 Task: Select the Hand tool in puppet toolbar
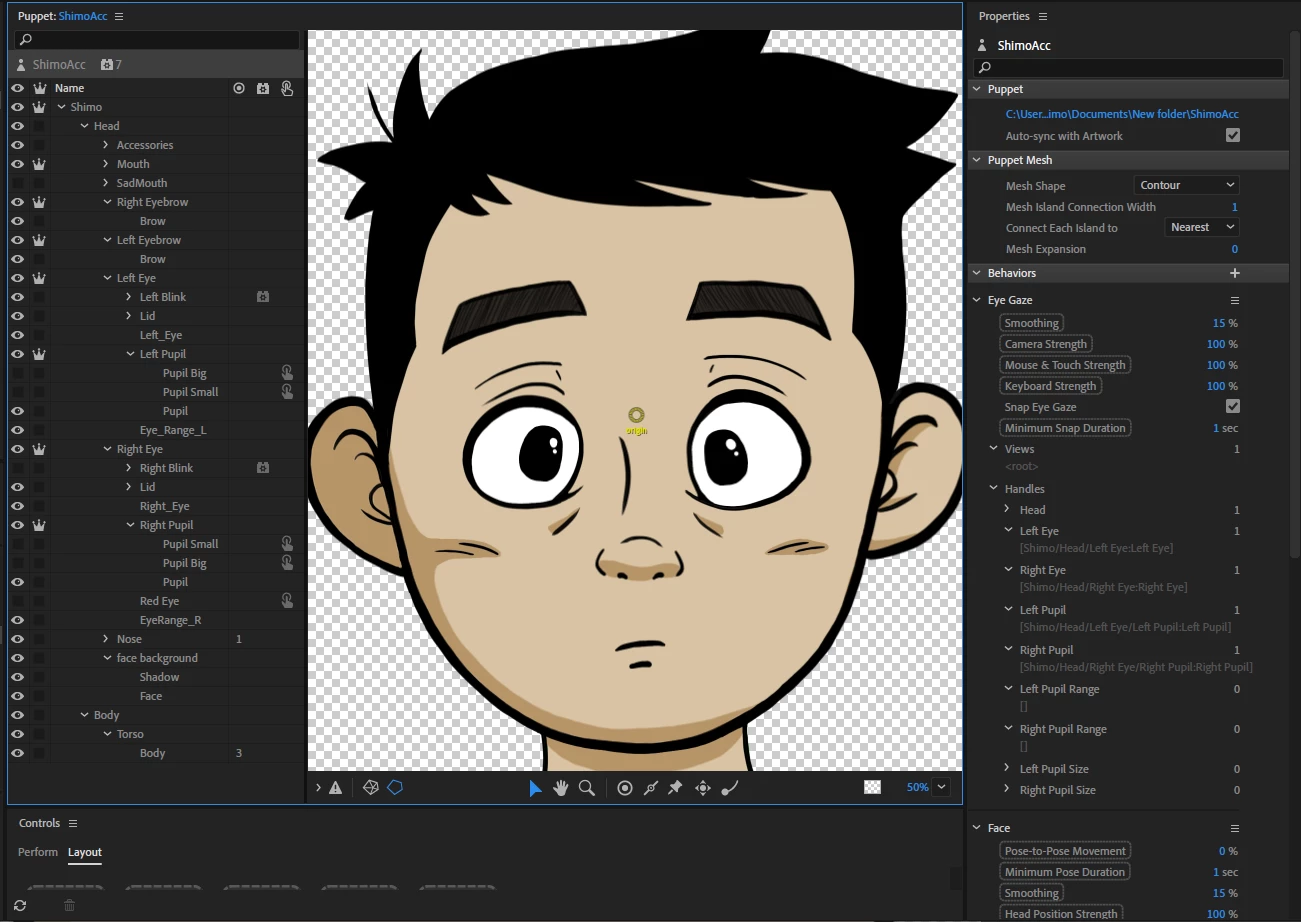561,788
